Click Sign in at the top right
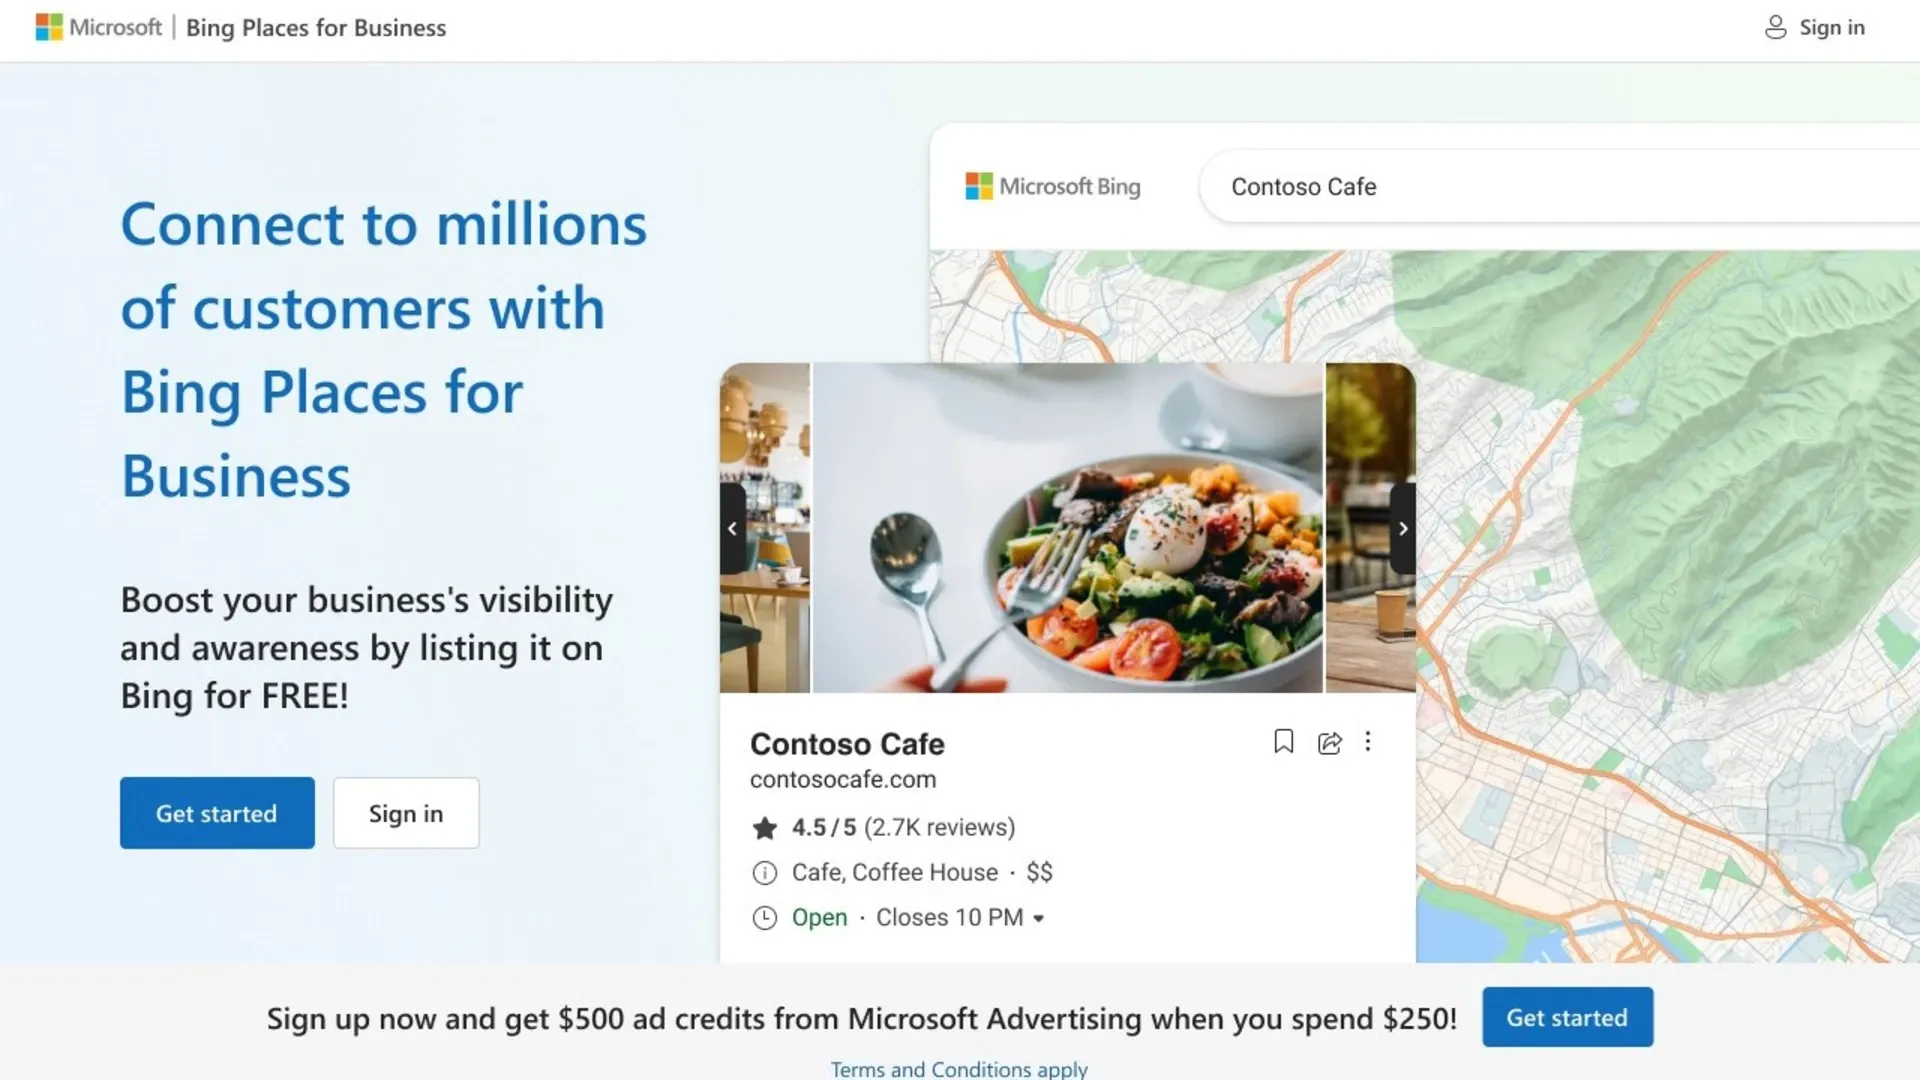Screen dimensions: 1920x1080 (1831, 27)
